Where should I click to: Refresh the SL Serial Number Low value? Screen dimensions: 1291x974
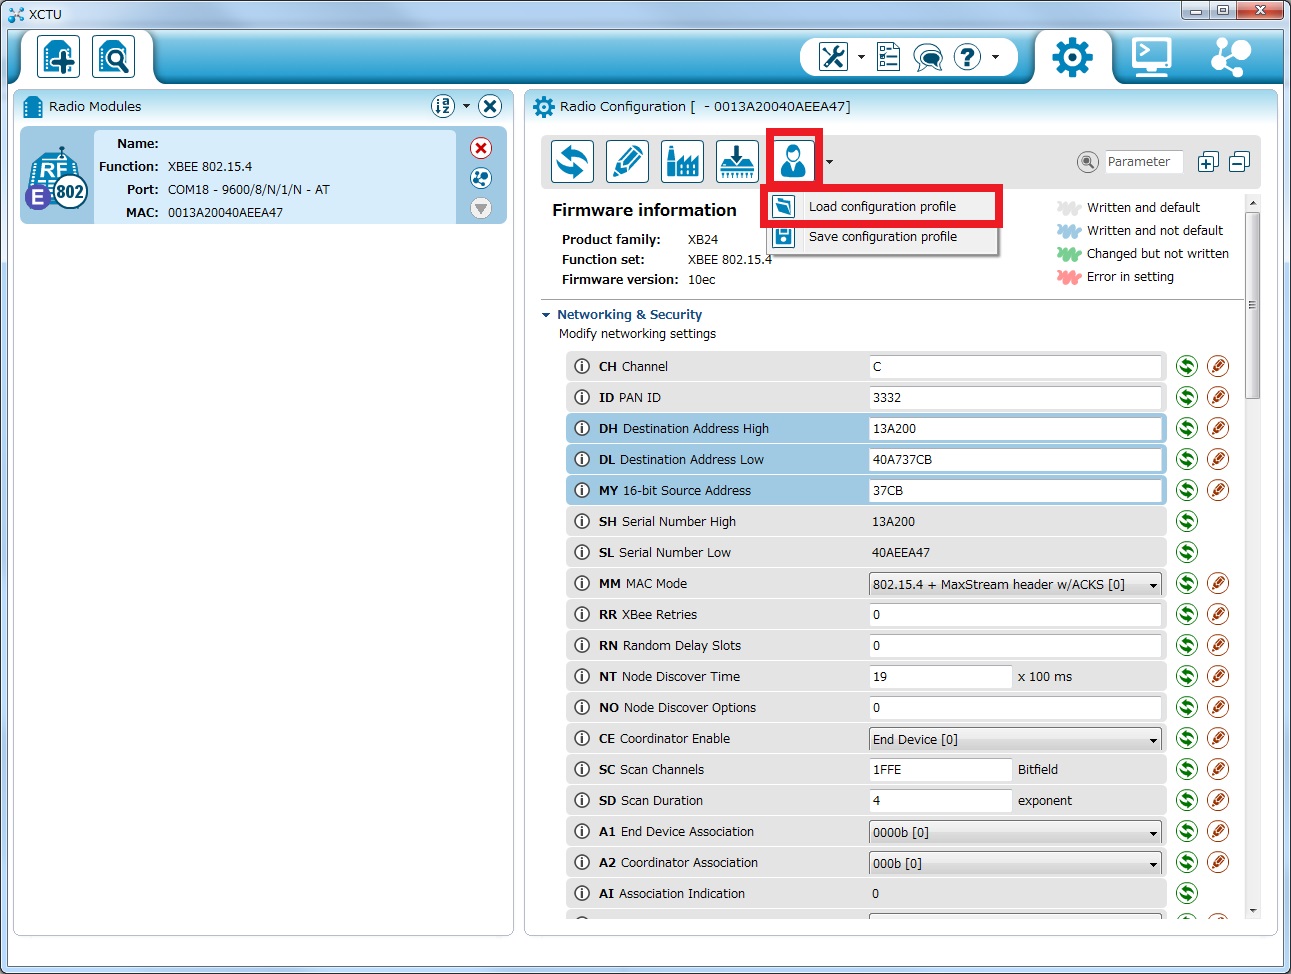point(1187,552)
